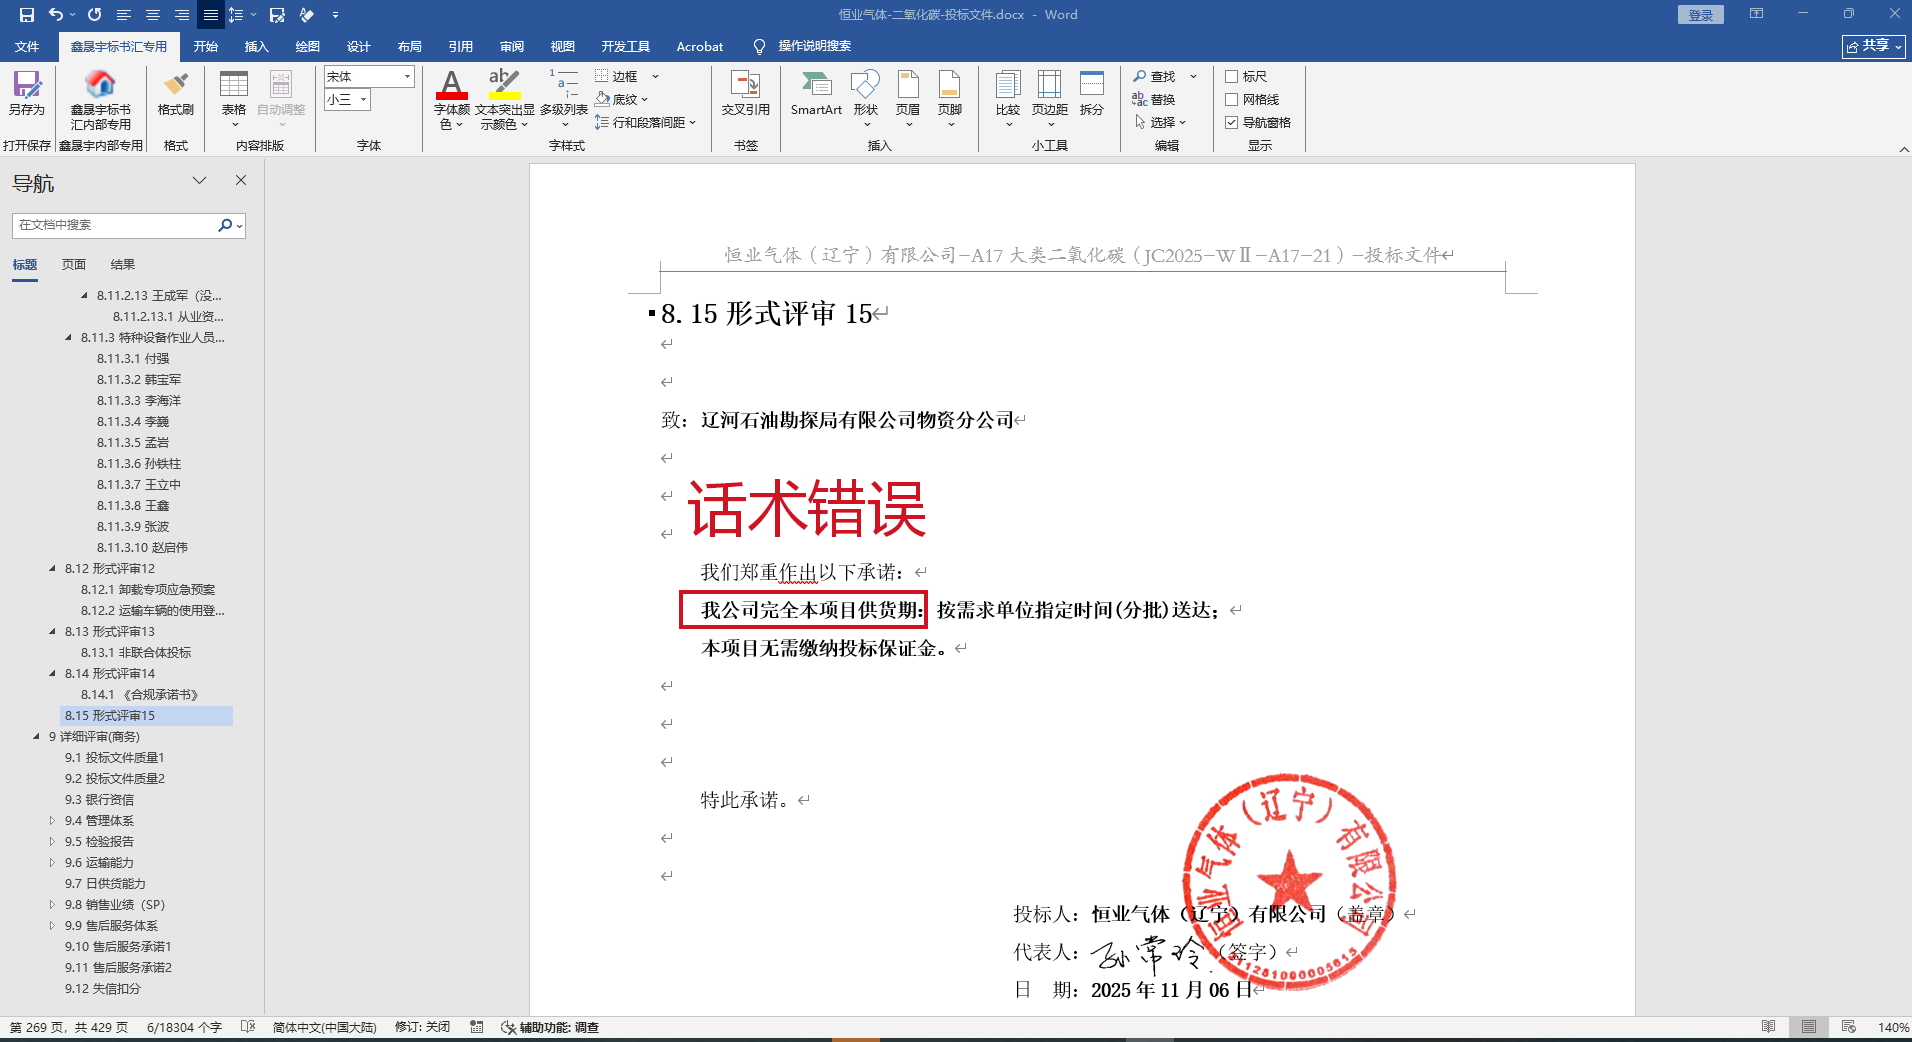Jump to heading 9.7 日供货能力
The width and height of the screenshot is (1912, 1042).
pos(105,883)
